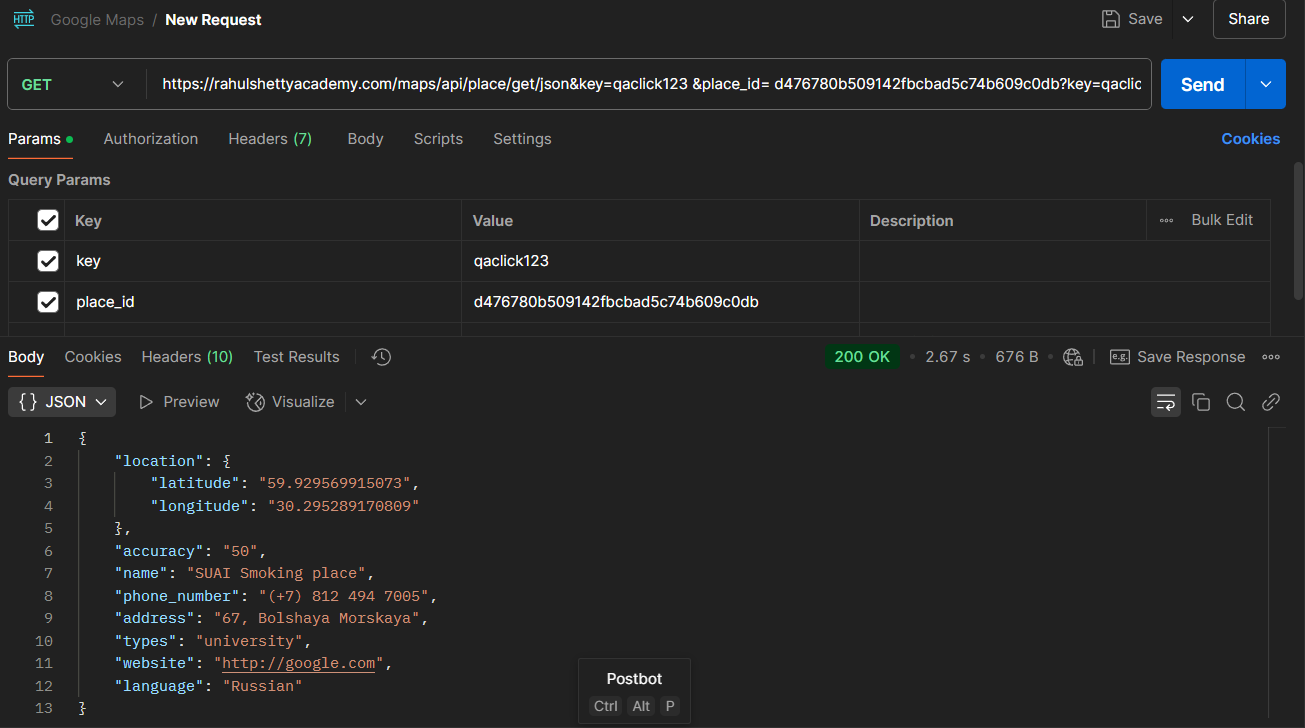This screenshot has width=1305, height=728.
Task: Click the 676 B response size
Action: coord(1017,357)
